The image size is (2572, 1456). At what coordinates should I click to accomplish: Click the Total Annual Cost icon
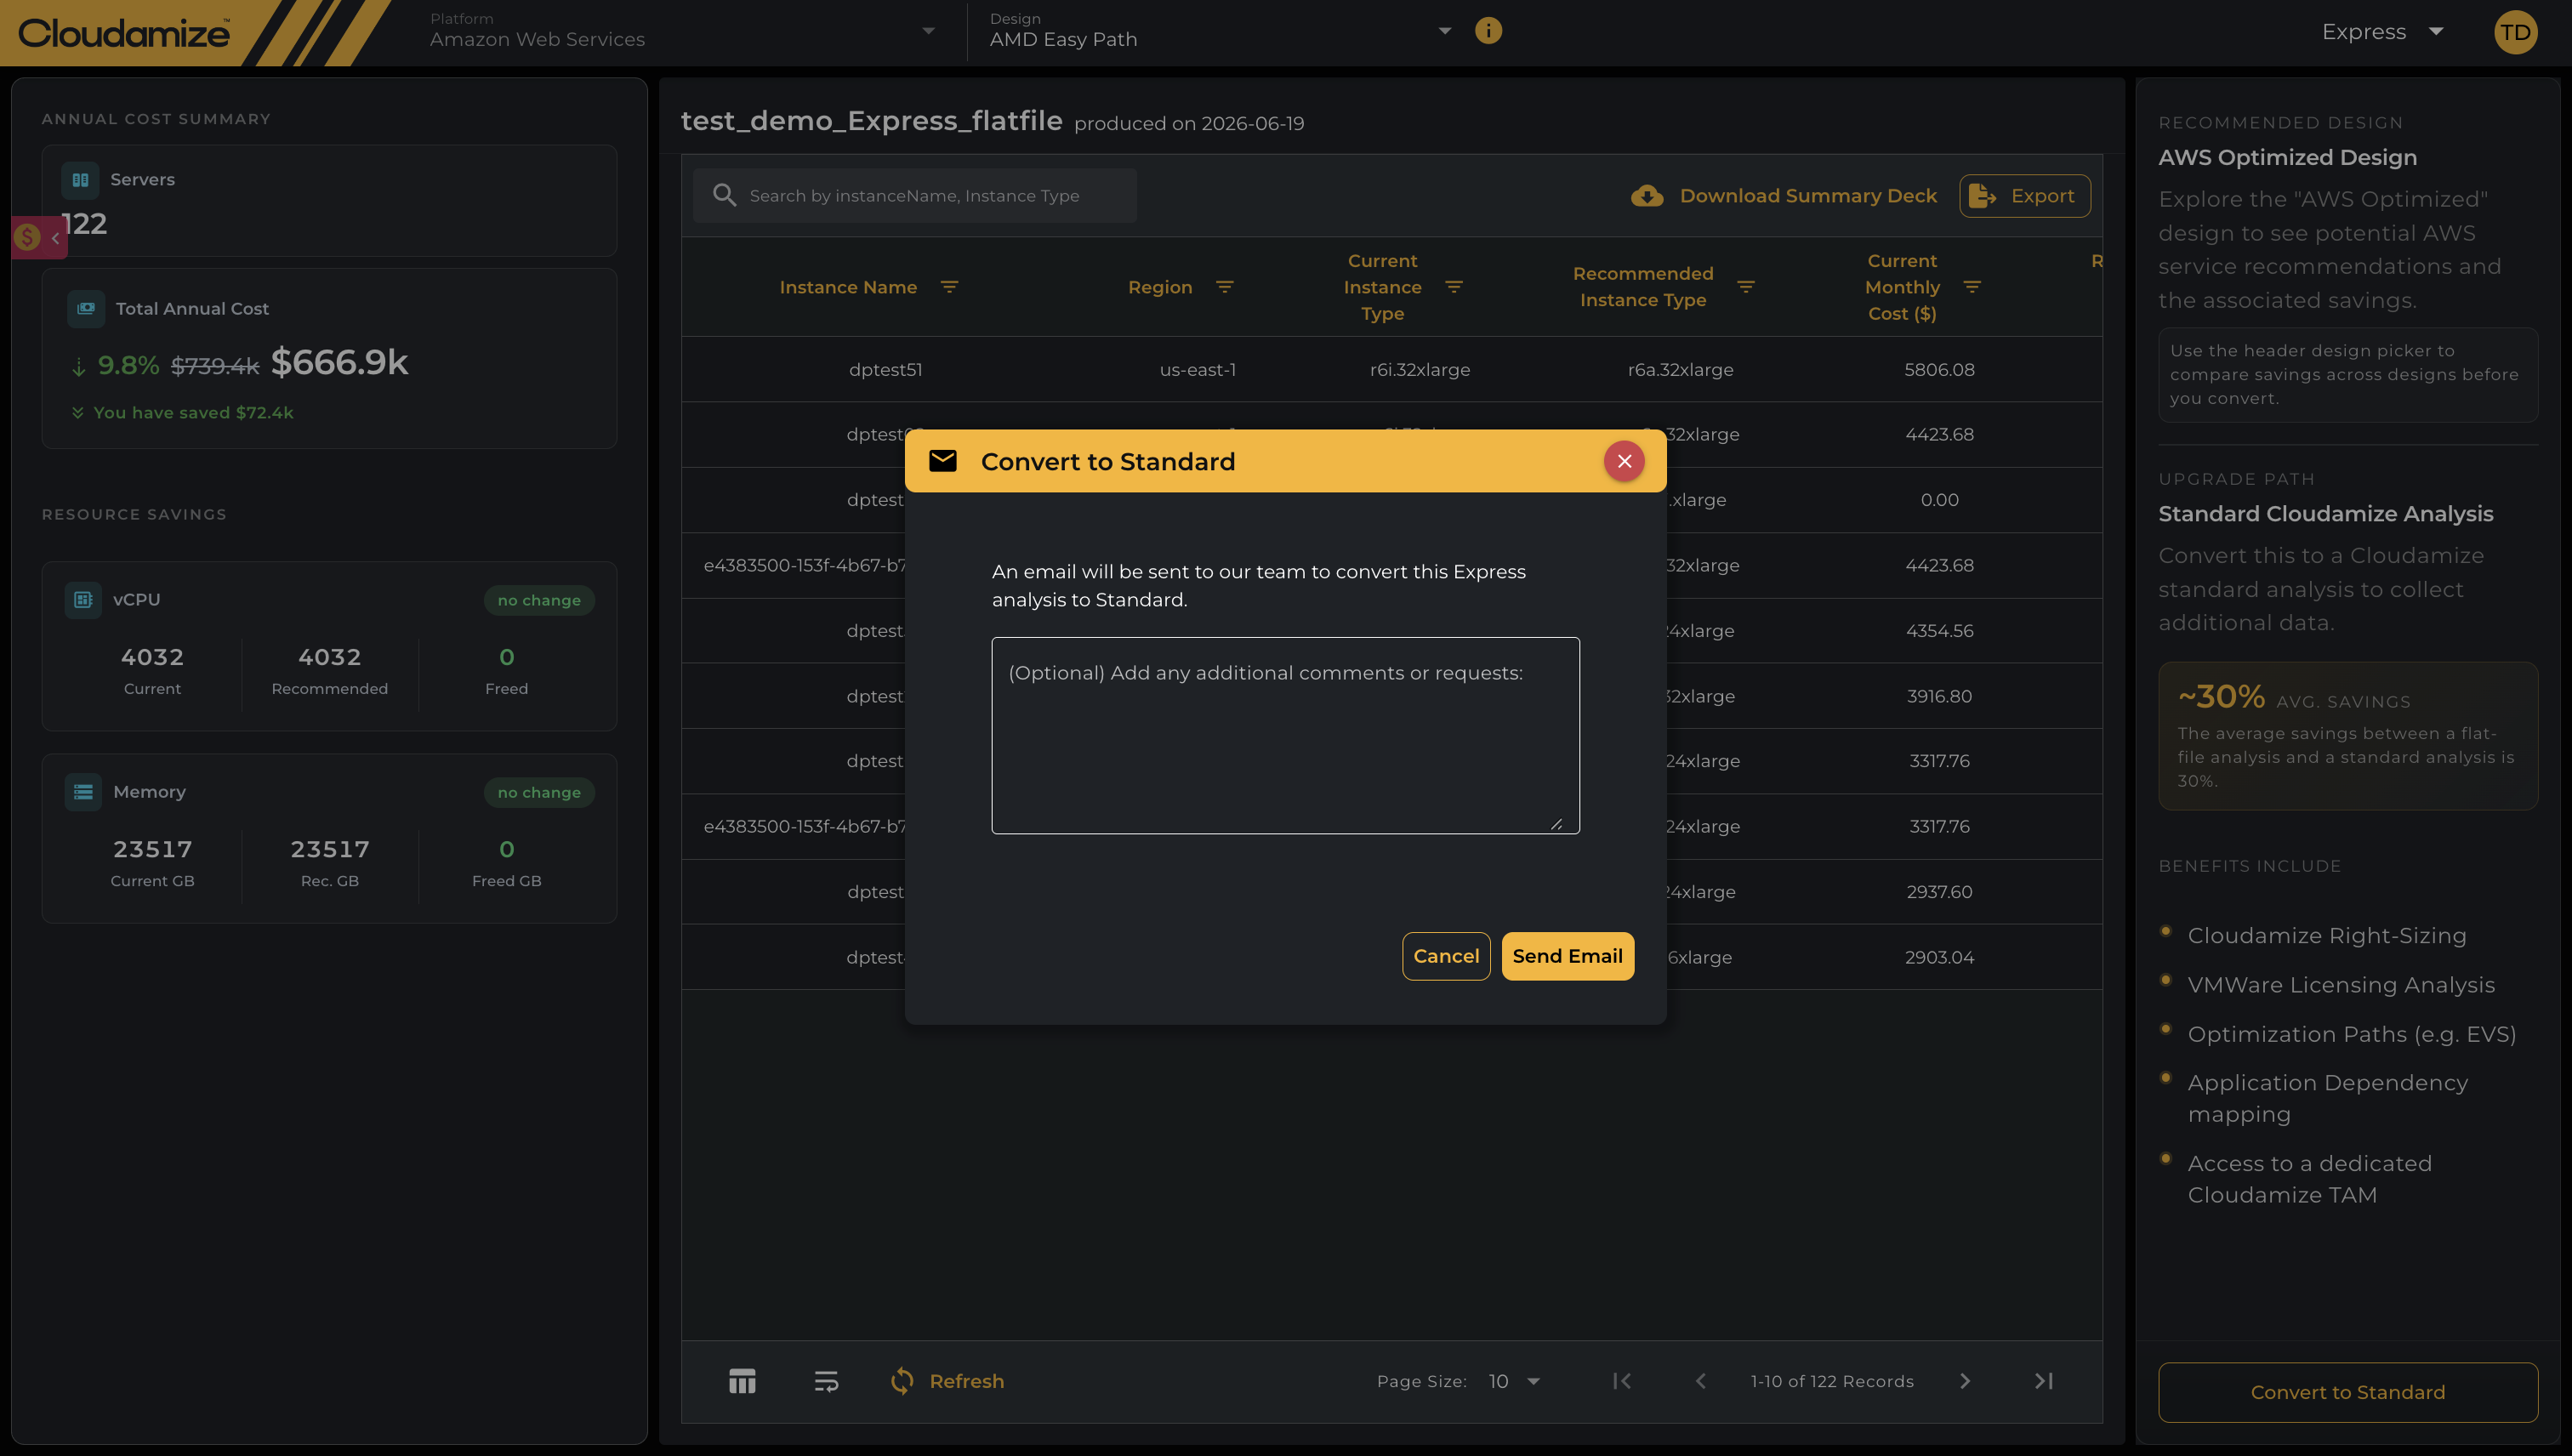pyautogui.click(x=86, y=308)
